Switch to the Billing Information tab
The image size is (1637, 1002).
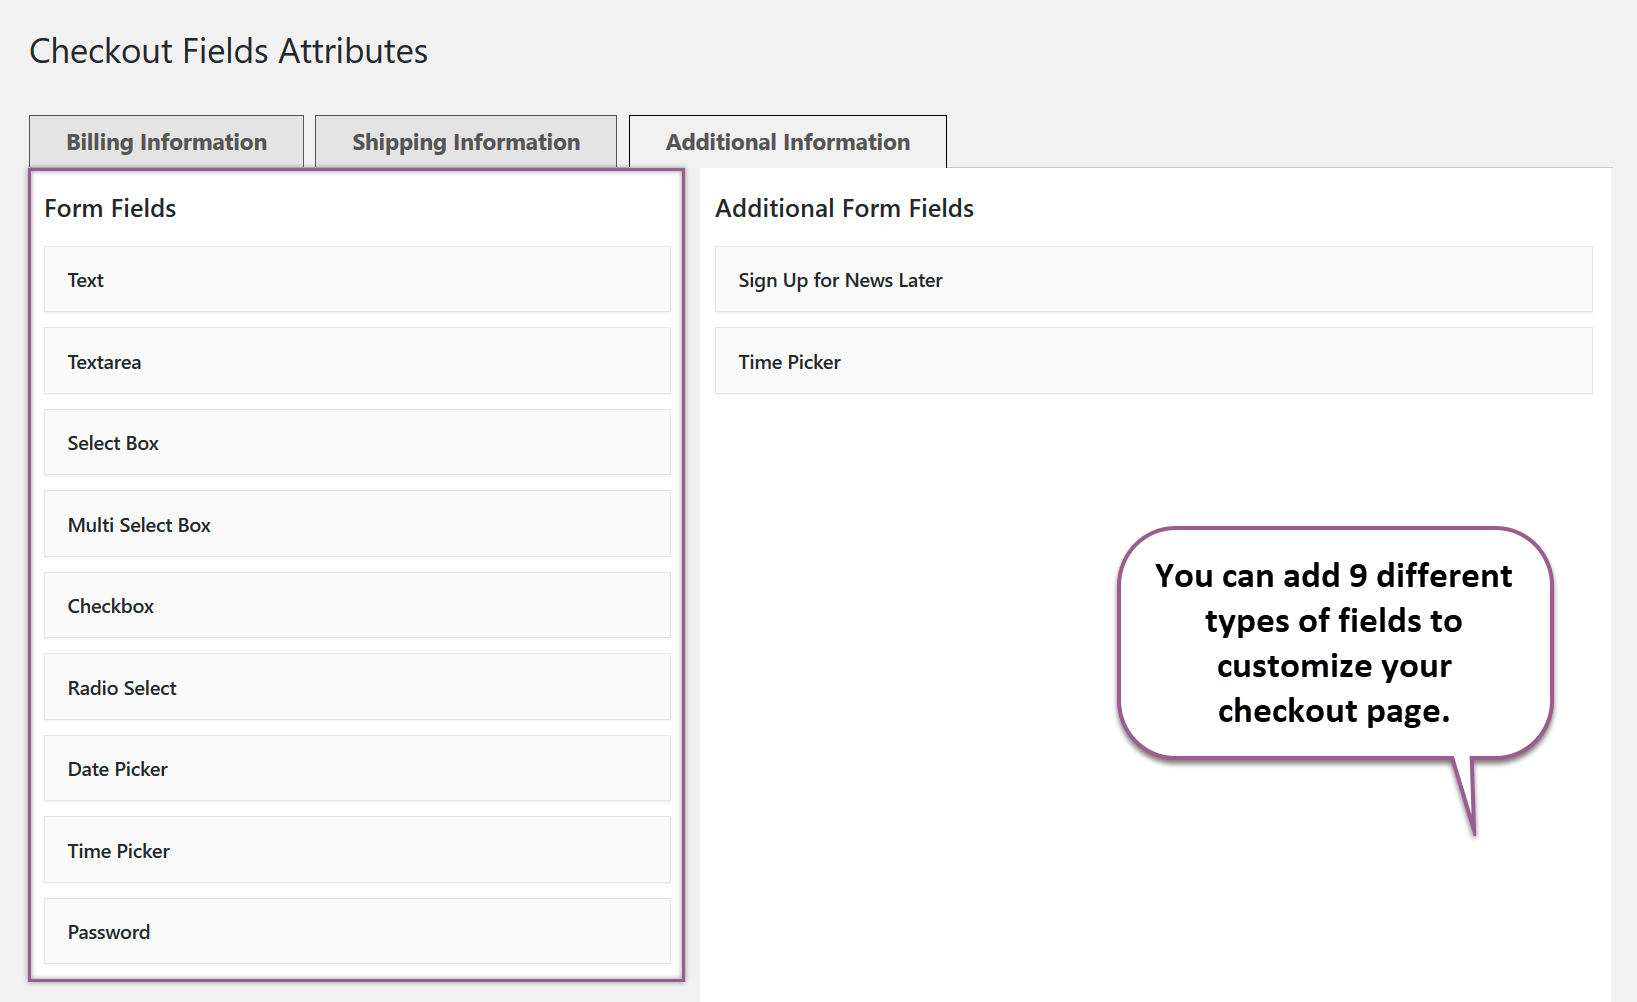click(166, 141)
